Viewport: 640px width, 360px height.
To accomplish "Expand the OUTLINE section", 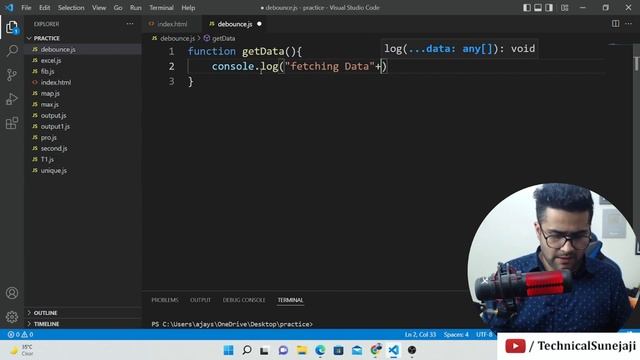I will (83, 313).
